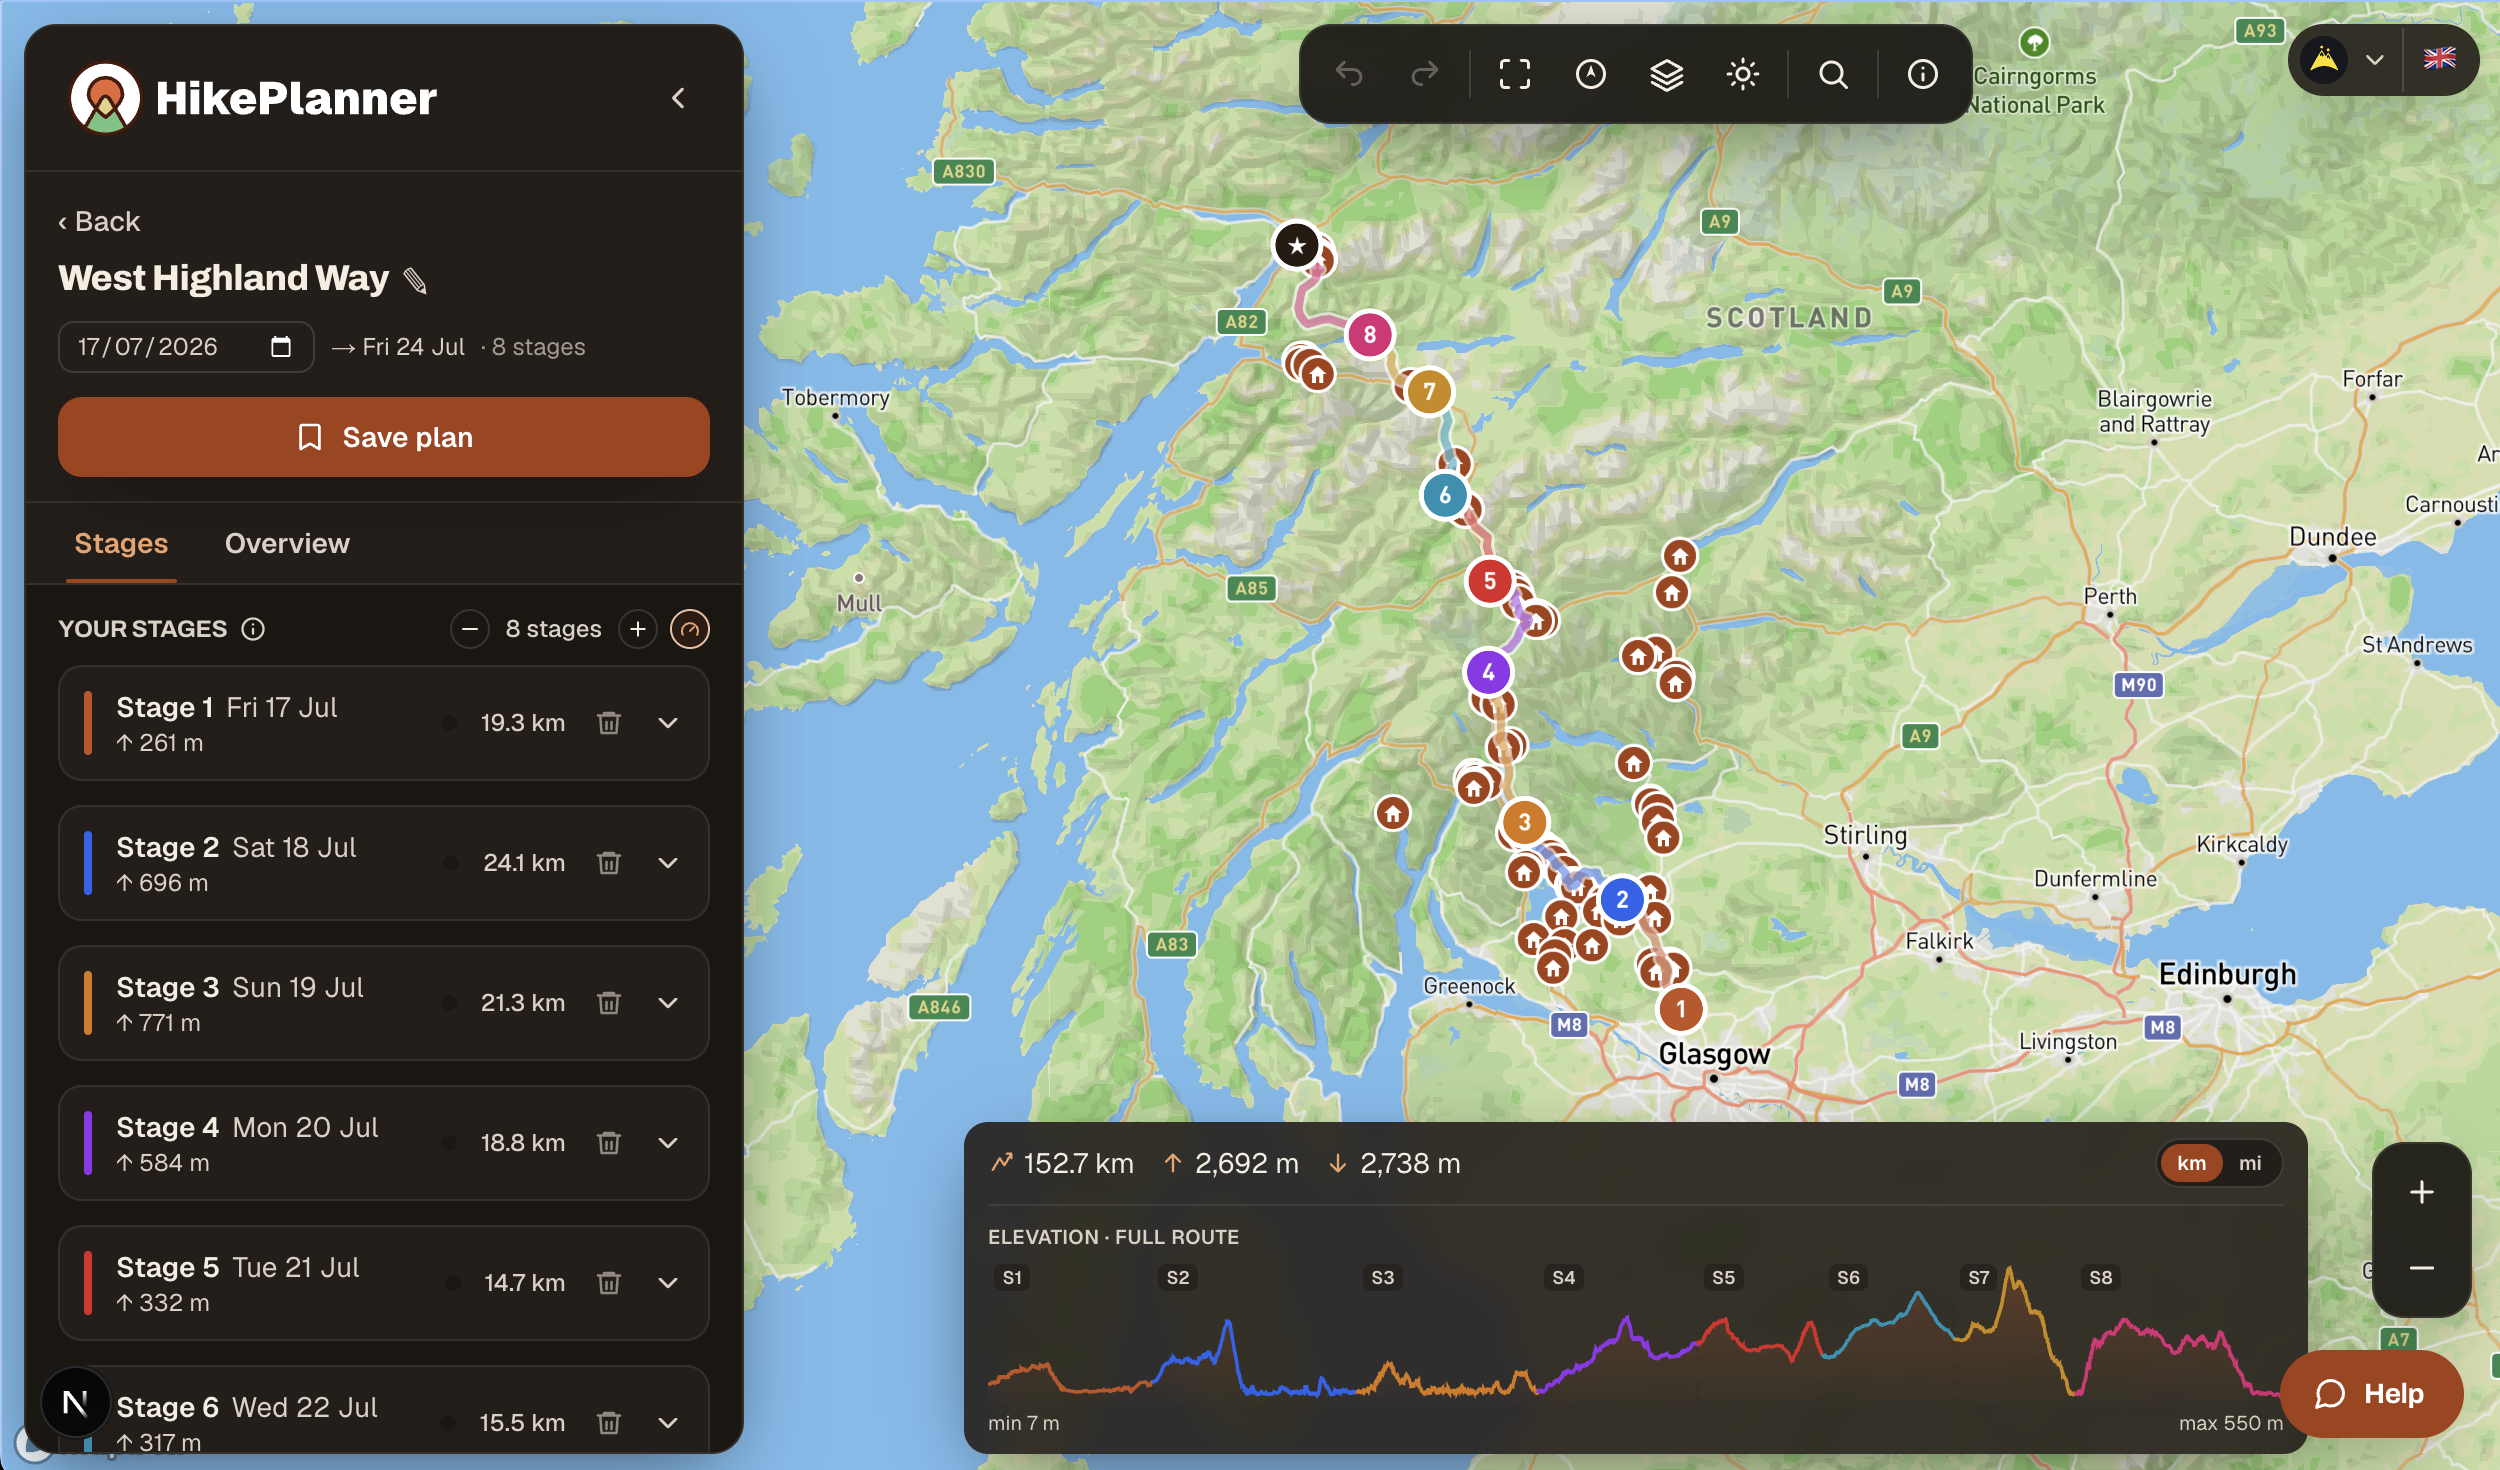The width and height of the screenshot is (2500, 1470).
Task: Select S3 label on elevation chart
Action: (1383, 1278)
